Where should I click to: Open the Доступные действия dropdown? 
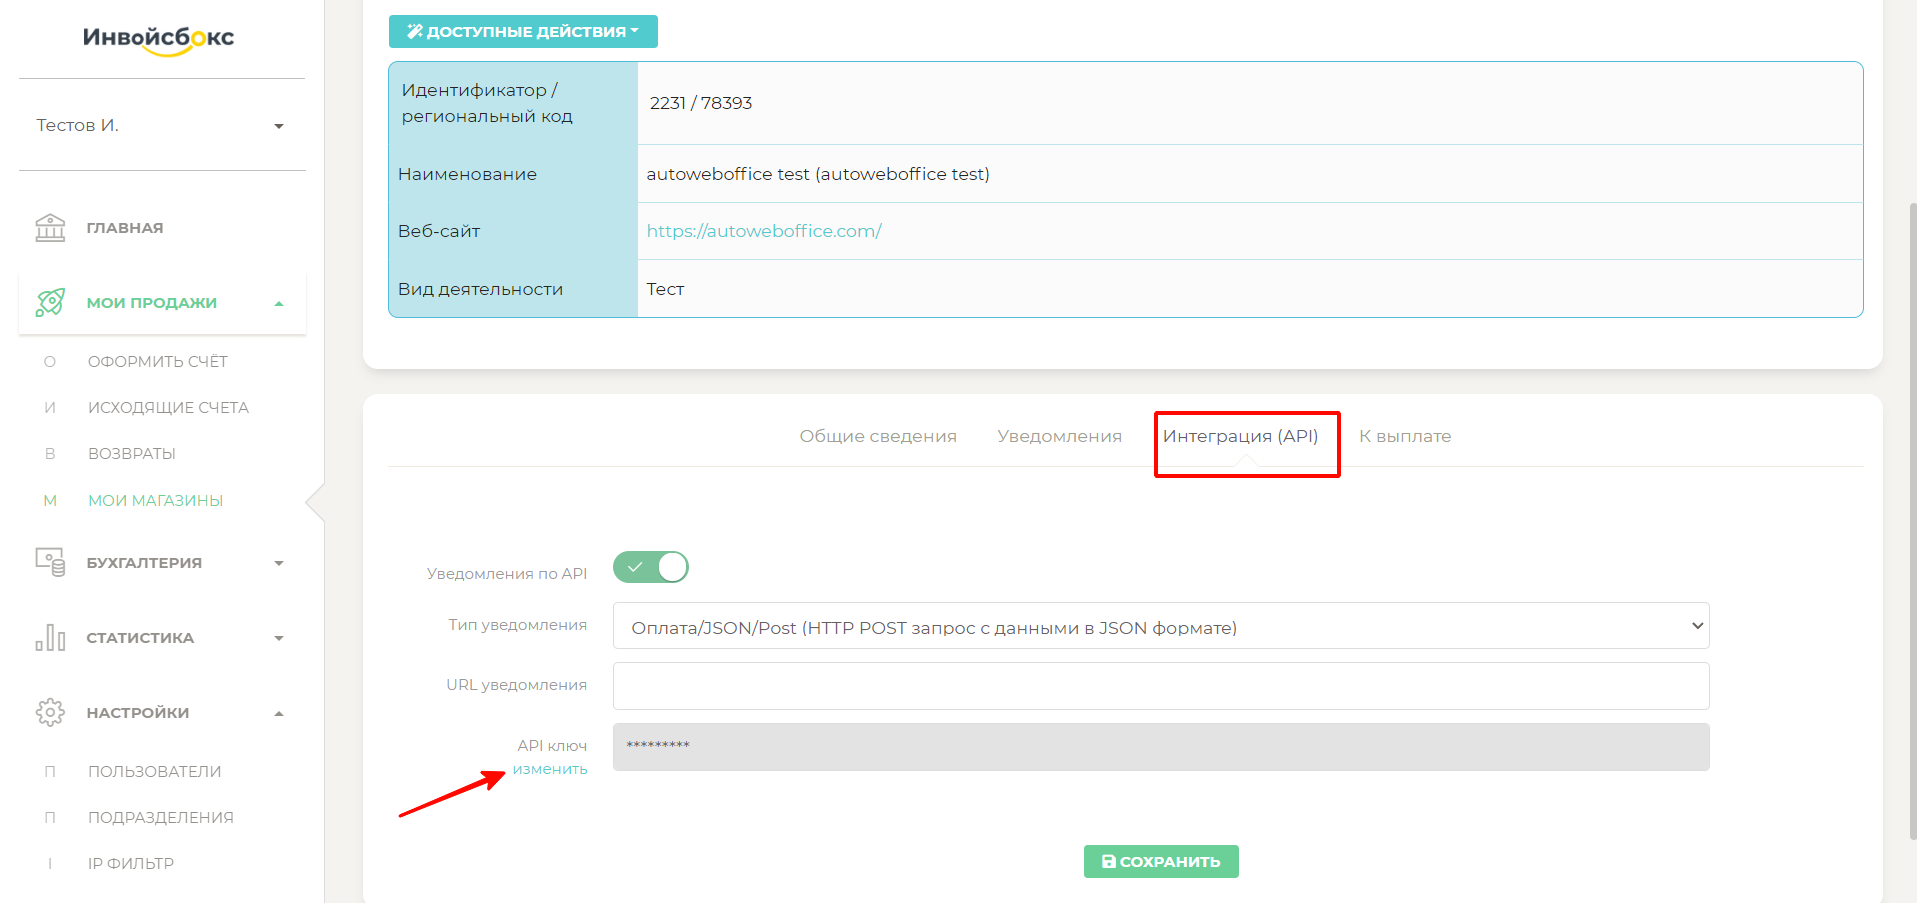pos(523,31)
